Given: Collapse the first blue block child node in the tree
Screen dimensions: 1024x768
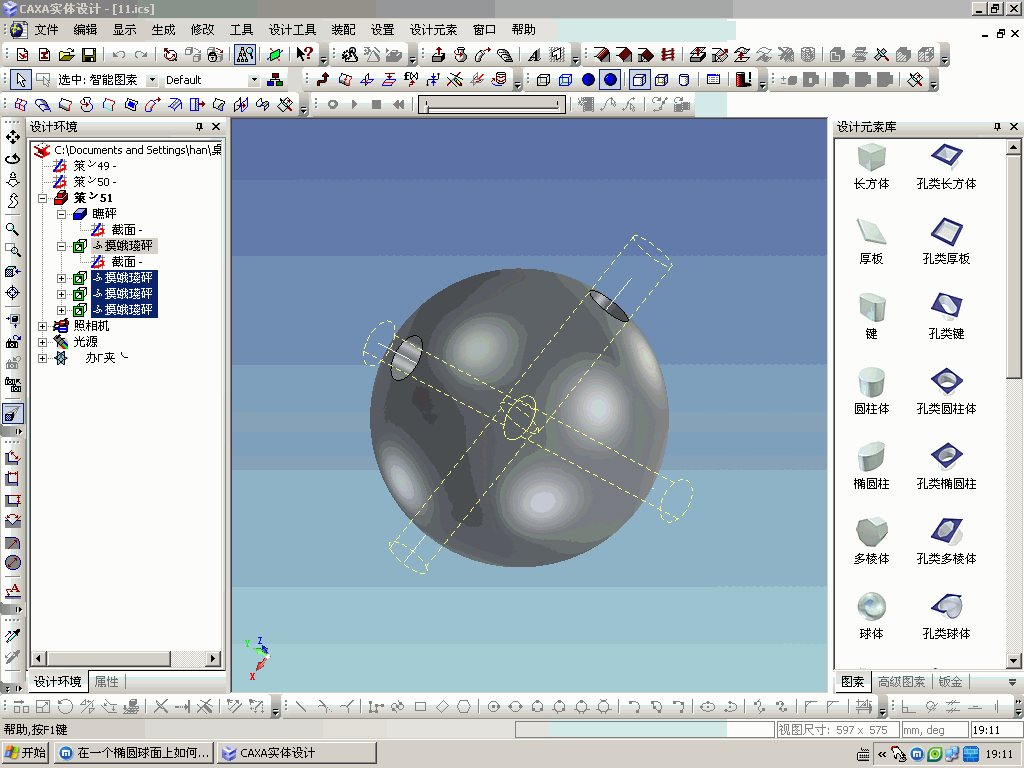Looking at the screenshot, I should (x=61, y=214).
